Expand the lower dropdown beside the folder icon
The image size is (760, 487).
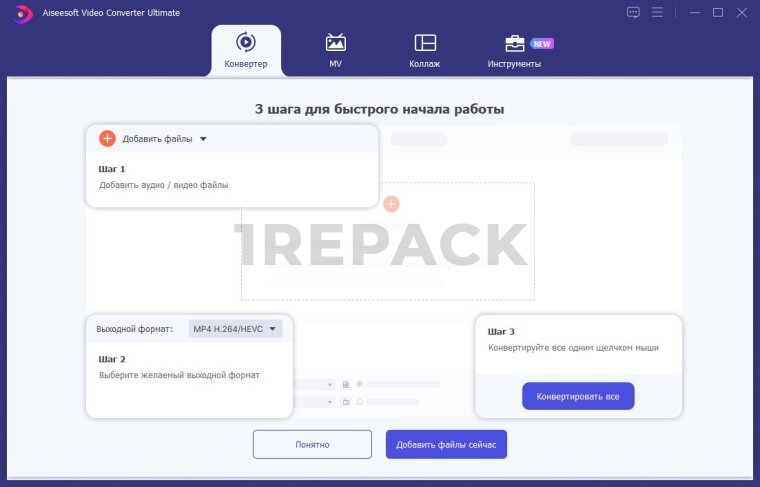(x=330, y=402)
